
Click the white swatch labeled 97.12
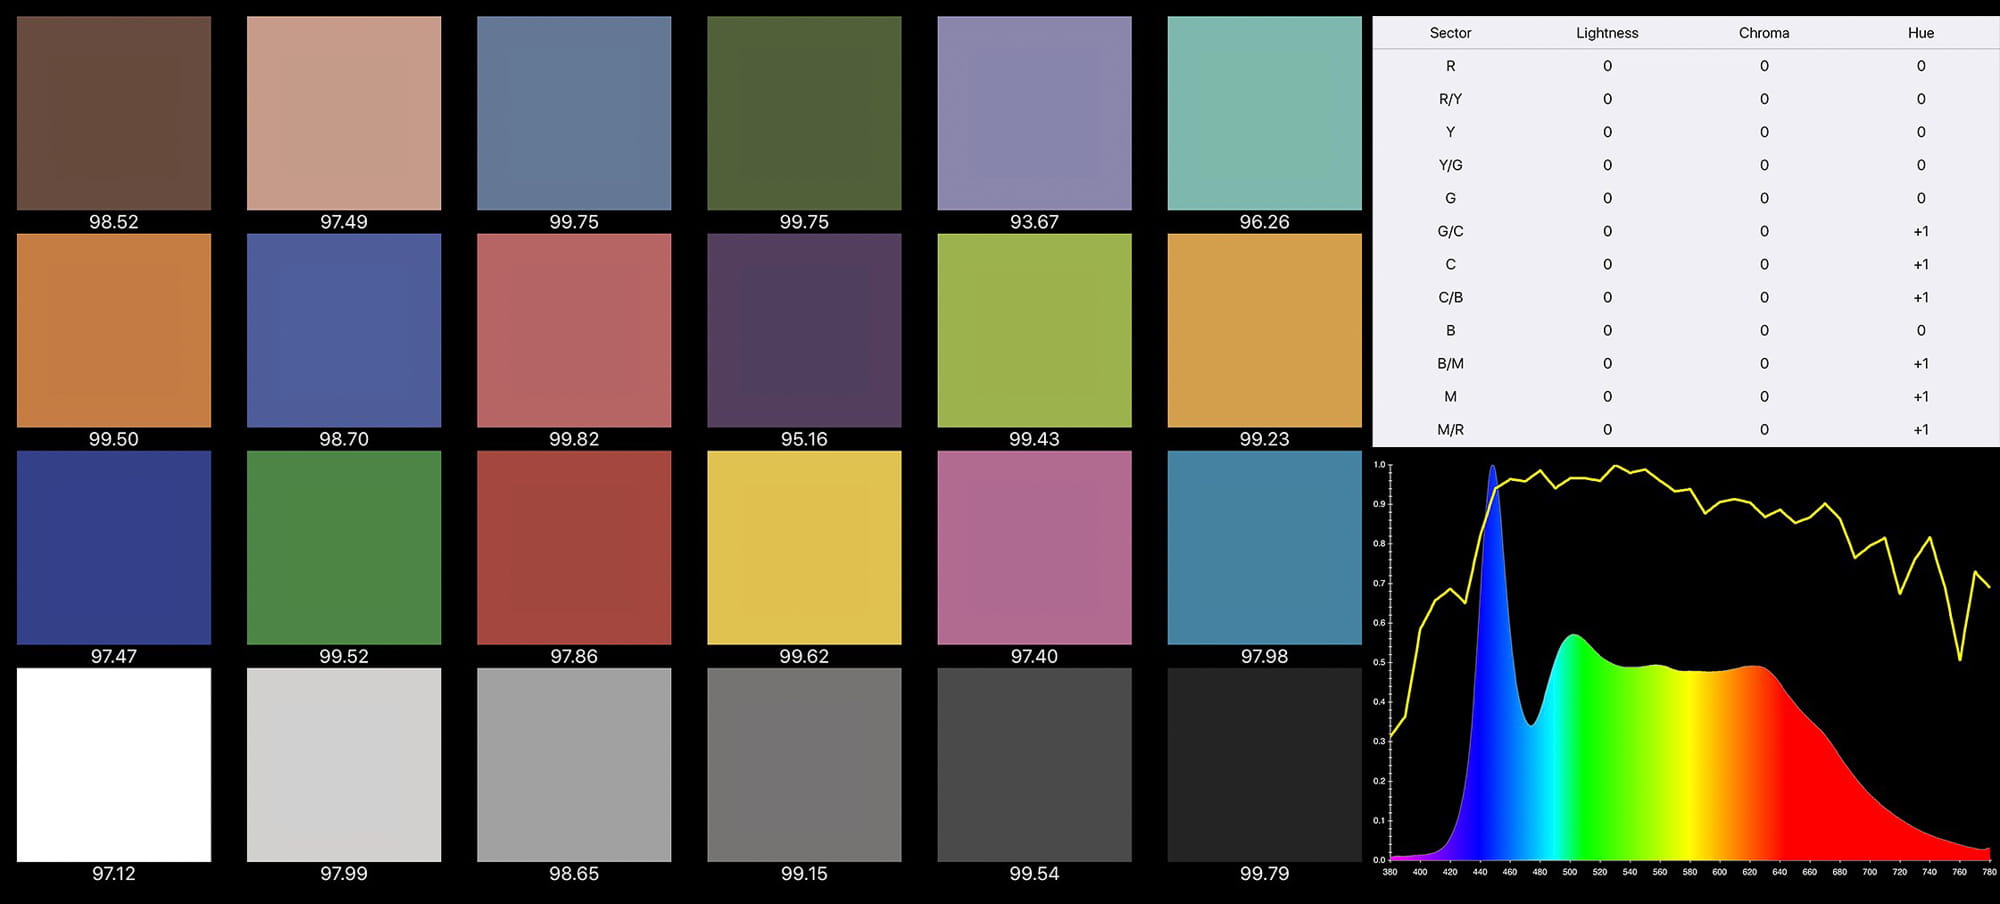click(x=114, y=765)
